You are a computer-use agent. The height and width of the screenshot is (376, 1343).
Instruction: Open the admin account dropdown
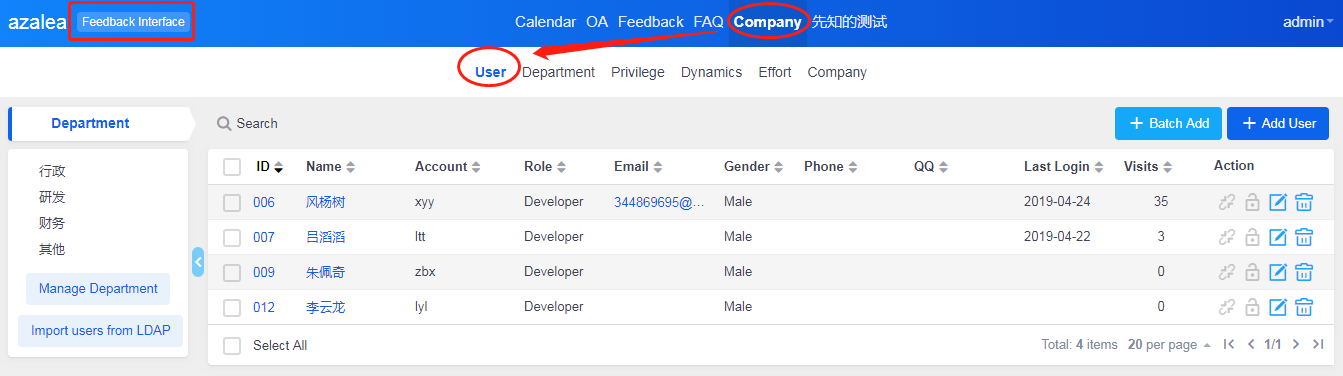[x=1308, y=22]
